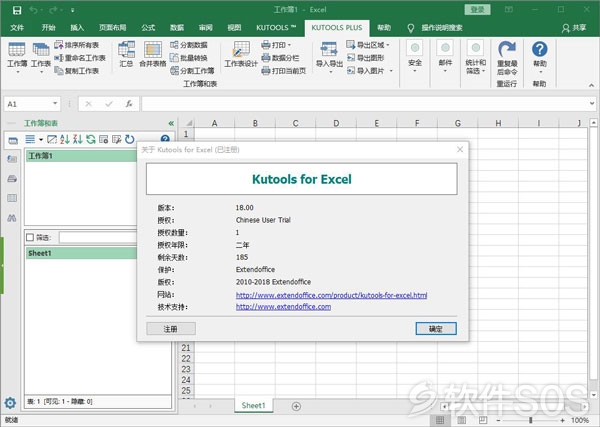
Task: Select 复制工作表 copy worksheets tool
Action: tap(77, 71)
